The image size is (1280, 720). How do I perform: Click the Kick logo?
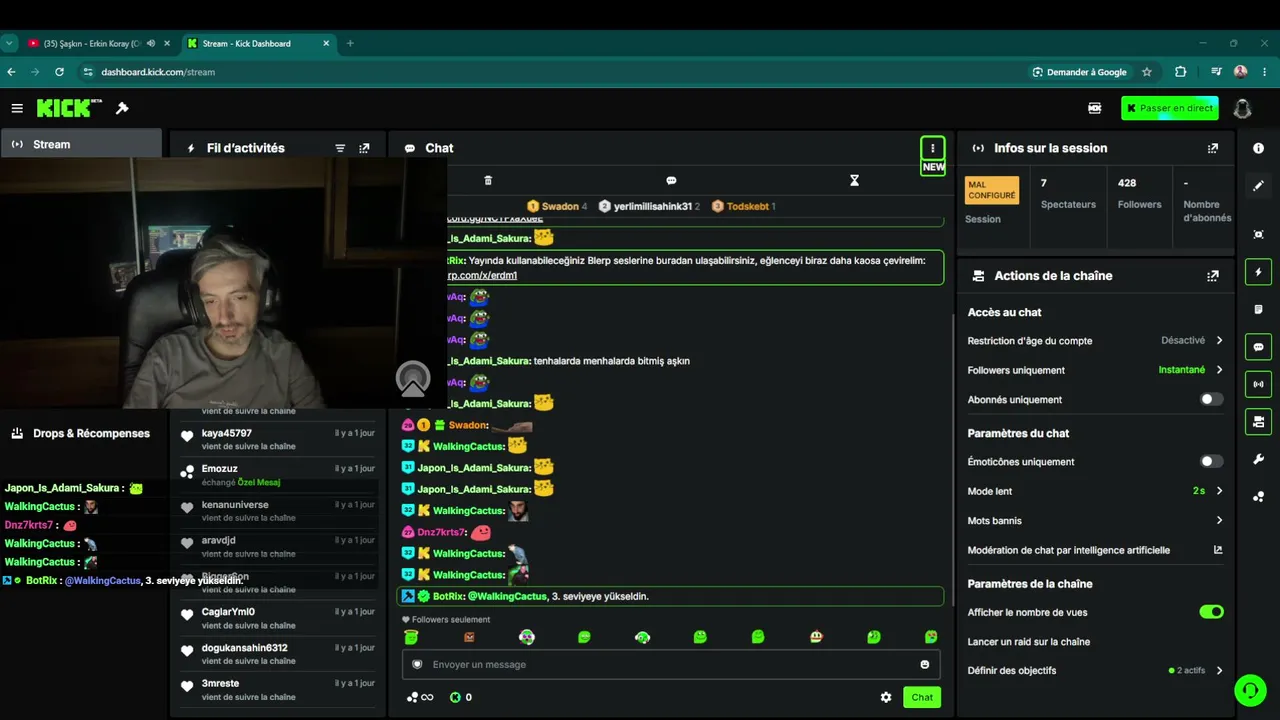coord(69,108)
